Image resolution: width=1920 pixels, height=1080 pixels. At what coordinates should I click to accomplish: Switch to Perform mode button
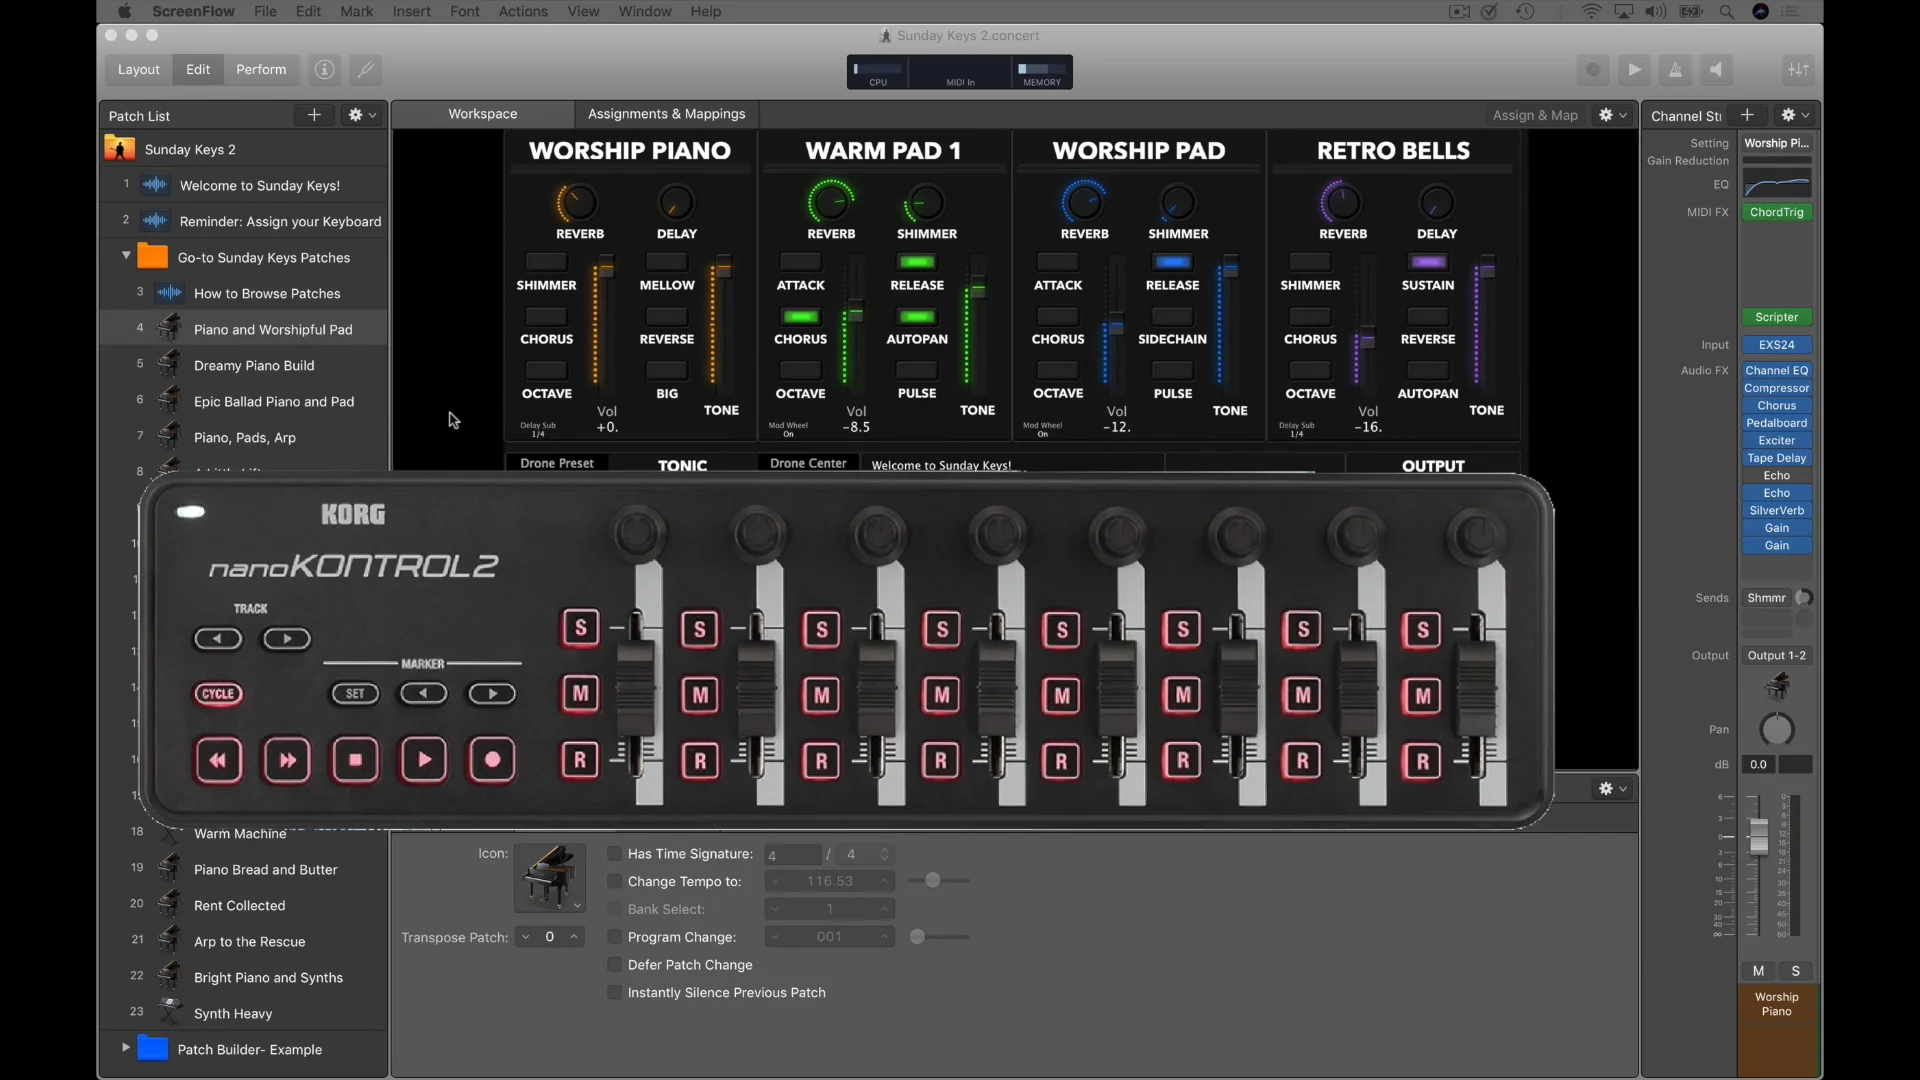click(261, 70)
